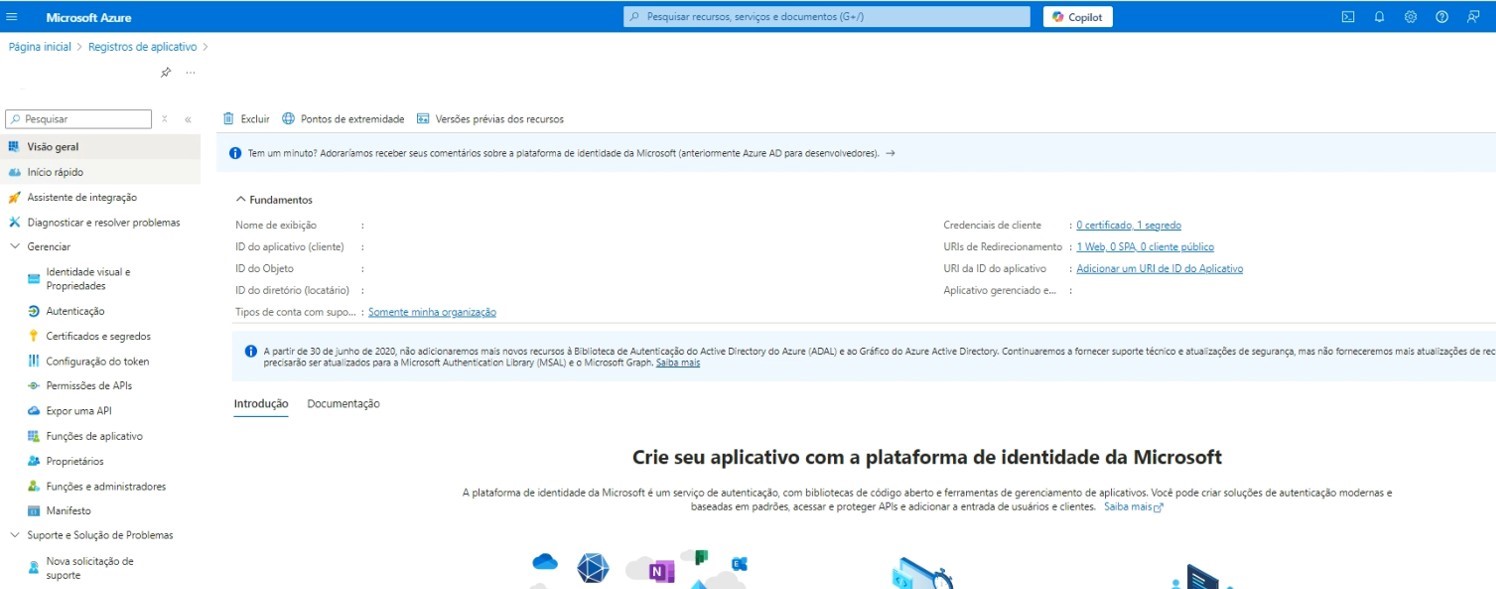The height and width of the screenshot is (589, 1496).
Task: Click the Configuração do token icon
Action: coord(34,361)
